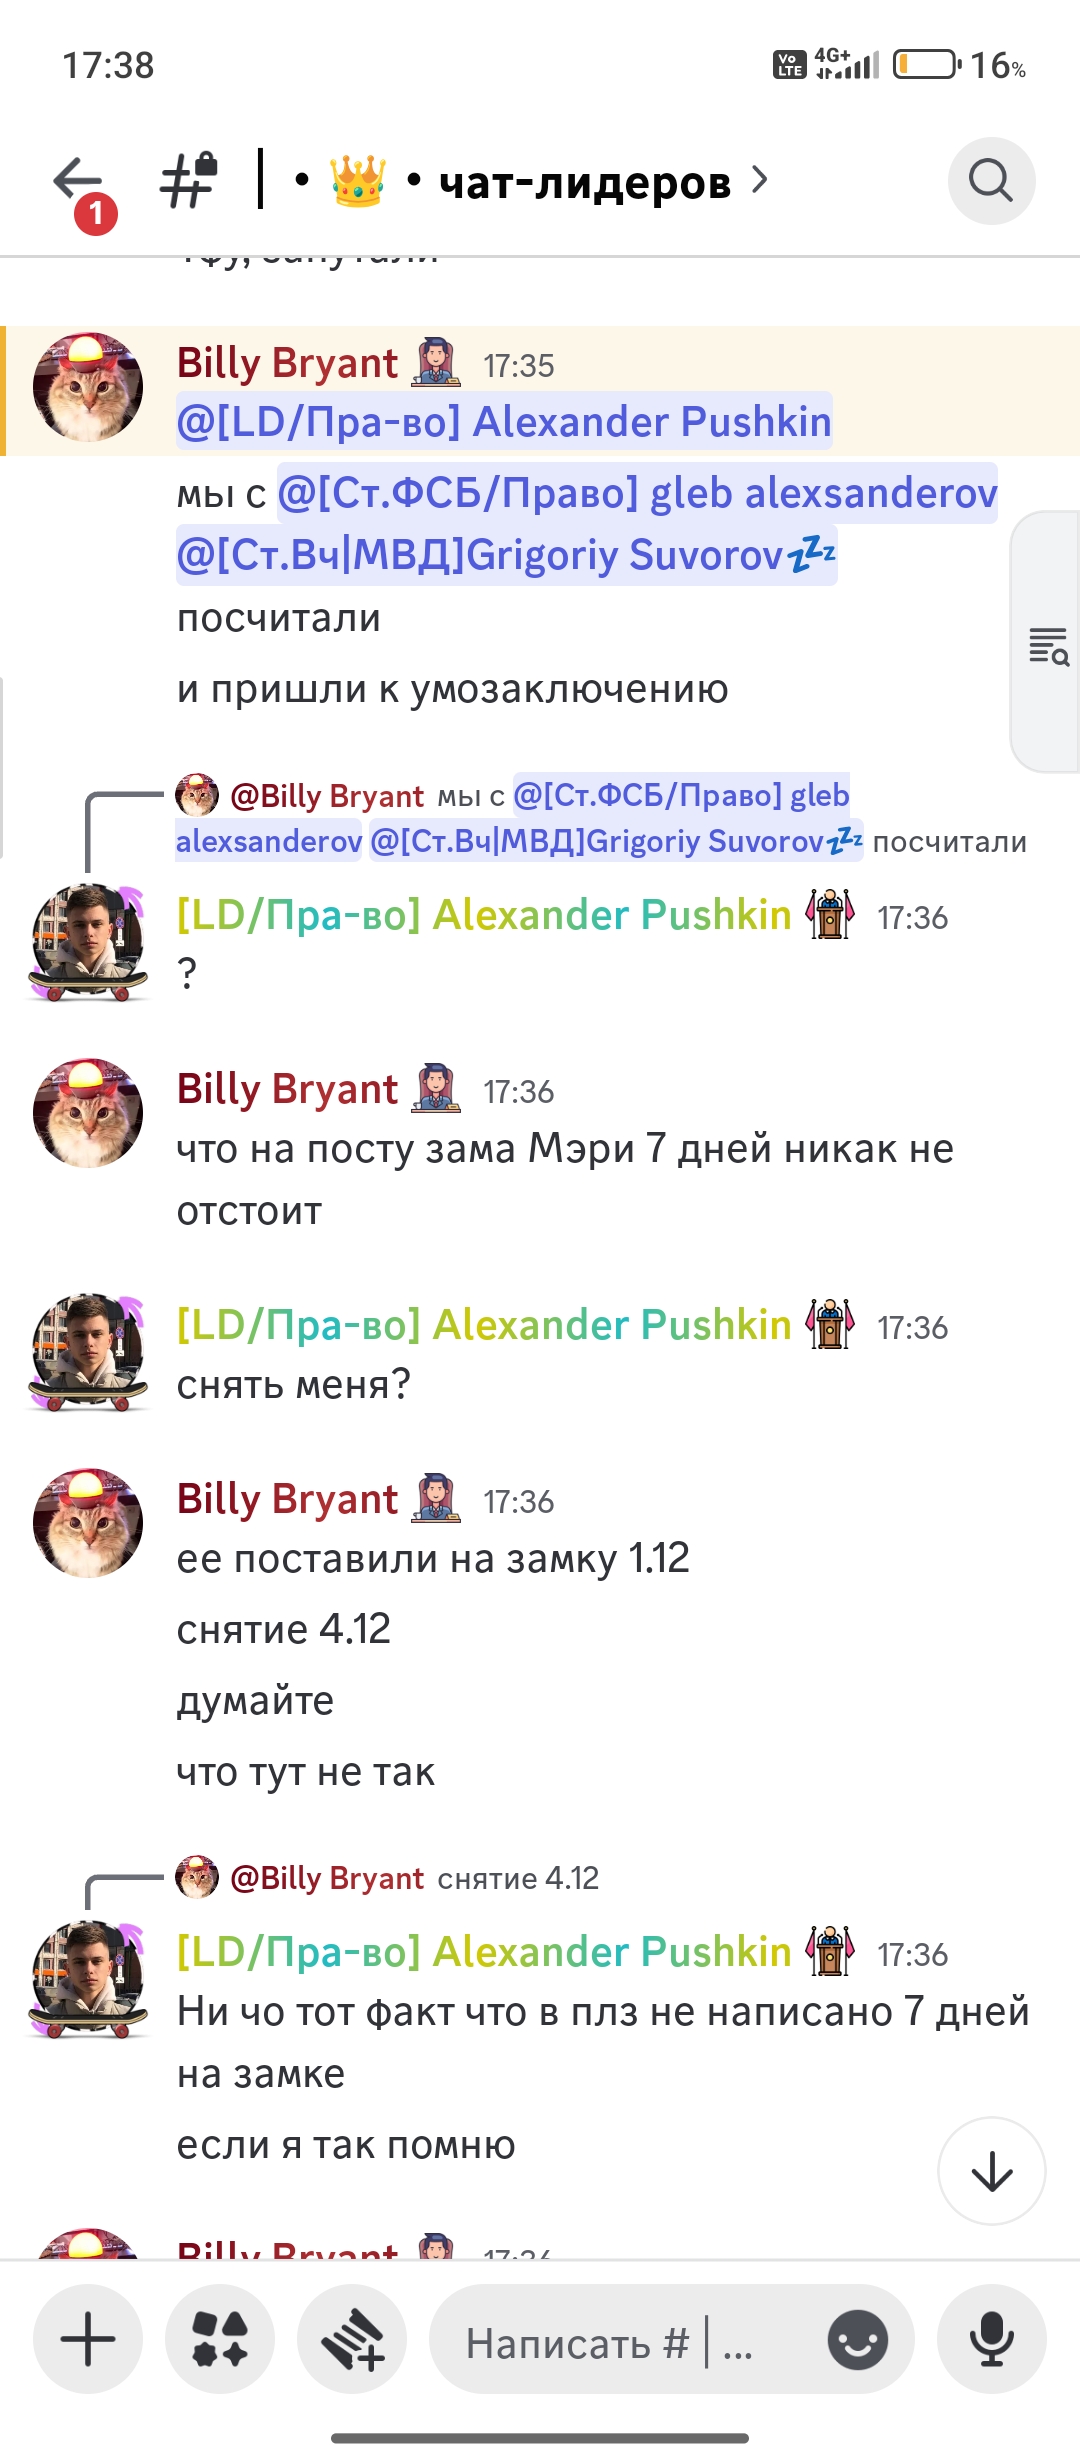The height and width of the screenshot is (2460, 1080).
Task: Tap Billy Bryant username at 17:36 'ее поставили'
Action: [288, 1499]
